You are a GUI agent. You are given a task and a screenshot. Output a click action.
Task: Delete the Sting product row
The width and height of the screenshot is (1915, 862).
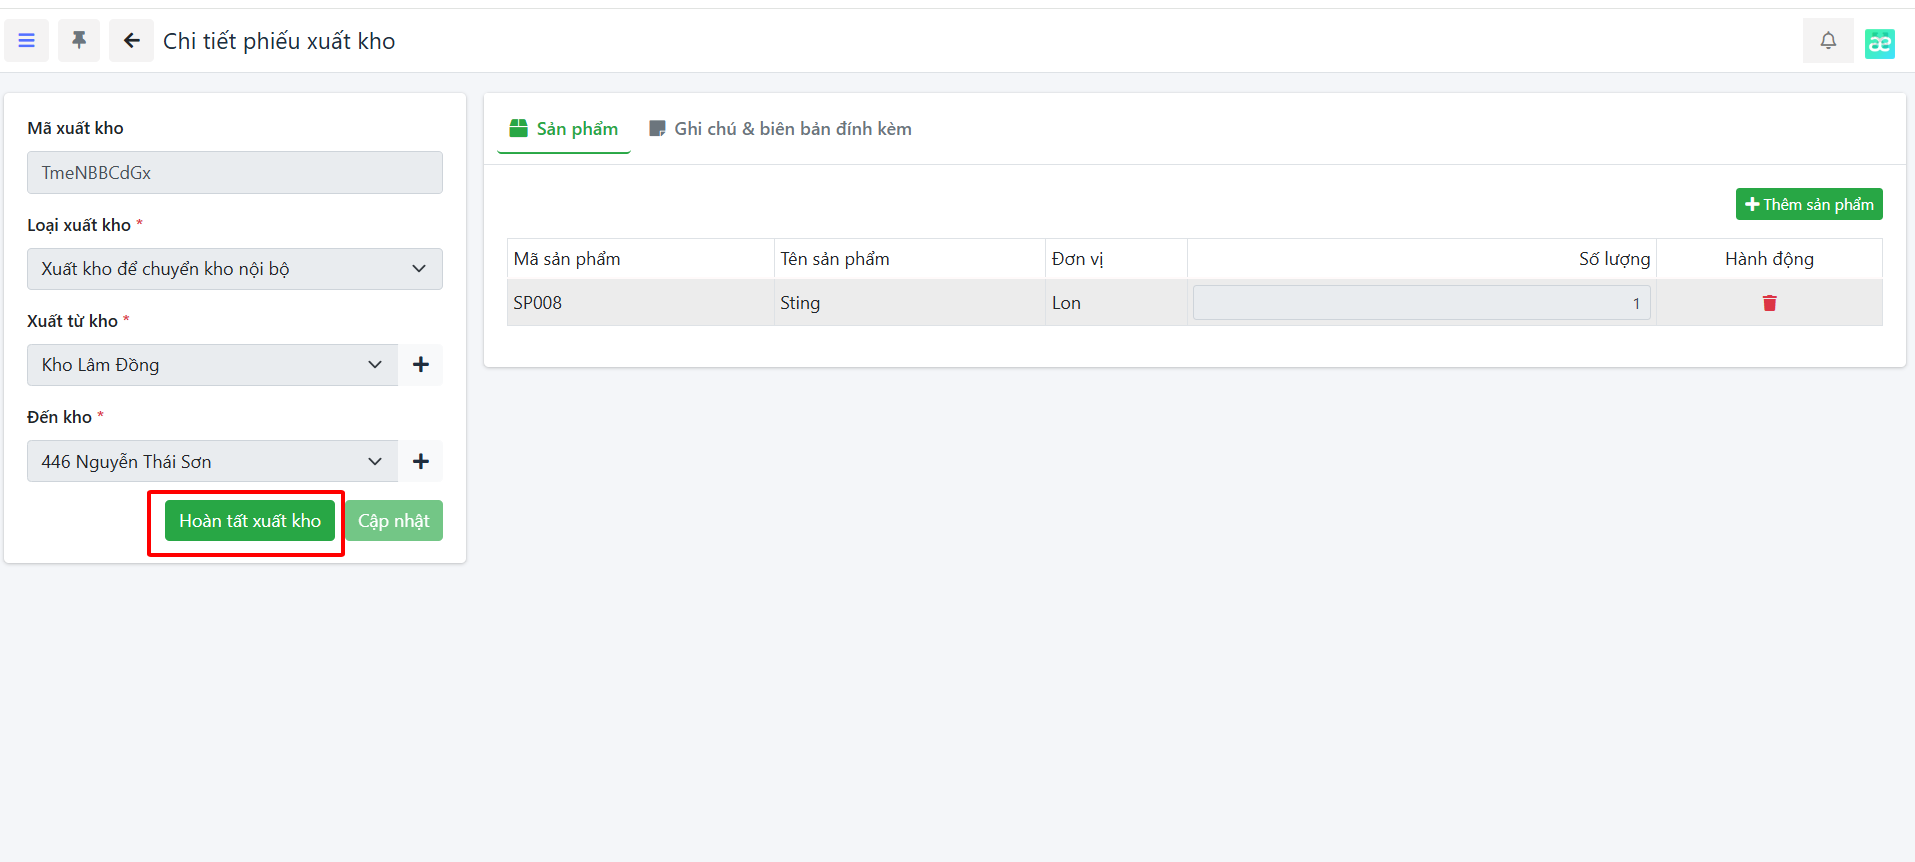pos(1769,303)
